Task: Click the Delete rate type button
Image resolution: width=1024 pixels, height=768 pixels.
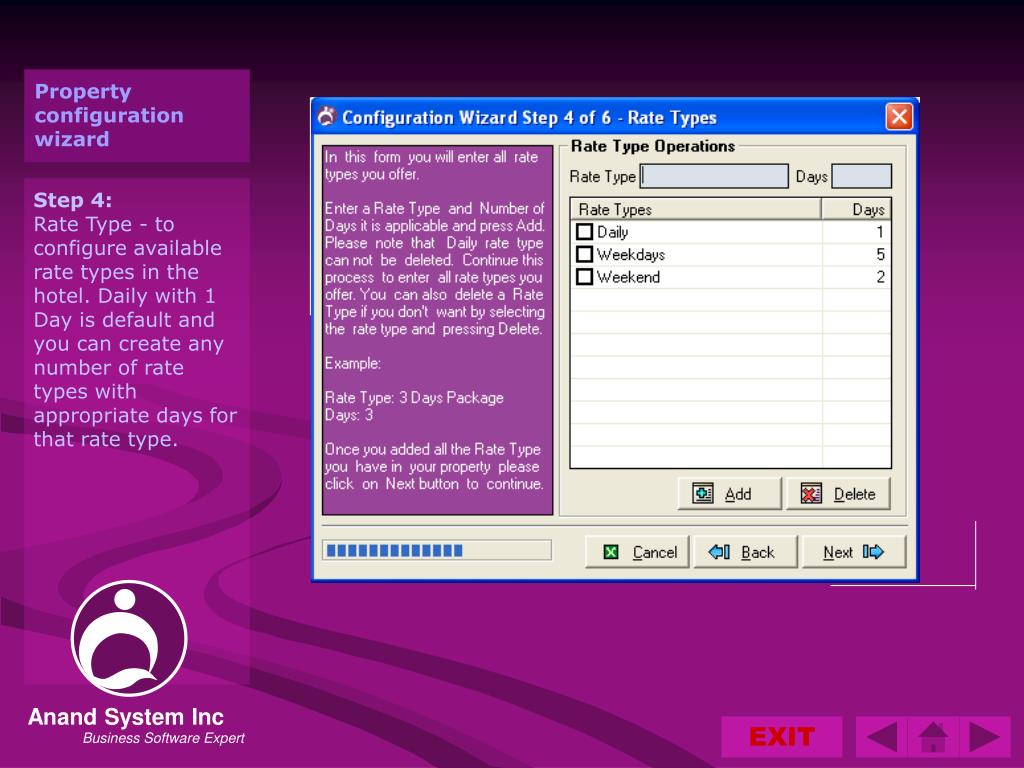Action: coord(839,494)
